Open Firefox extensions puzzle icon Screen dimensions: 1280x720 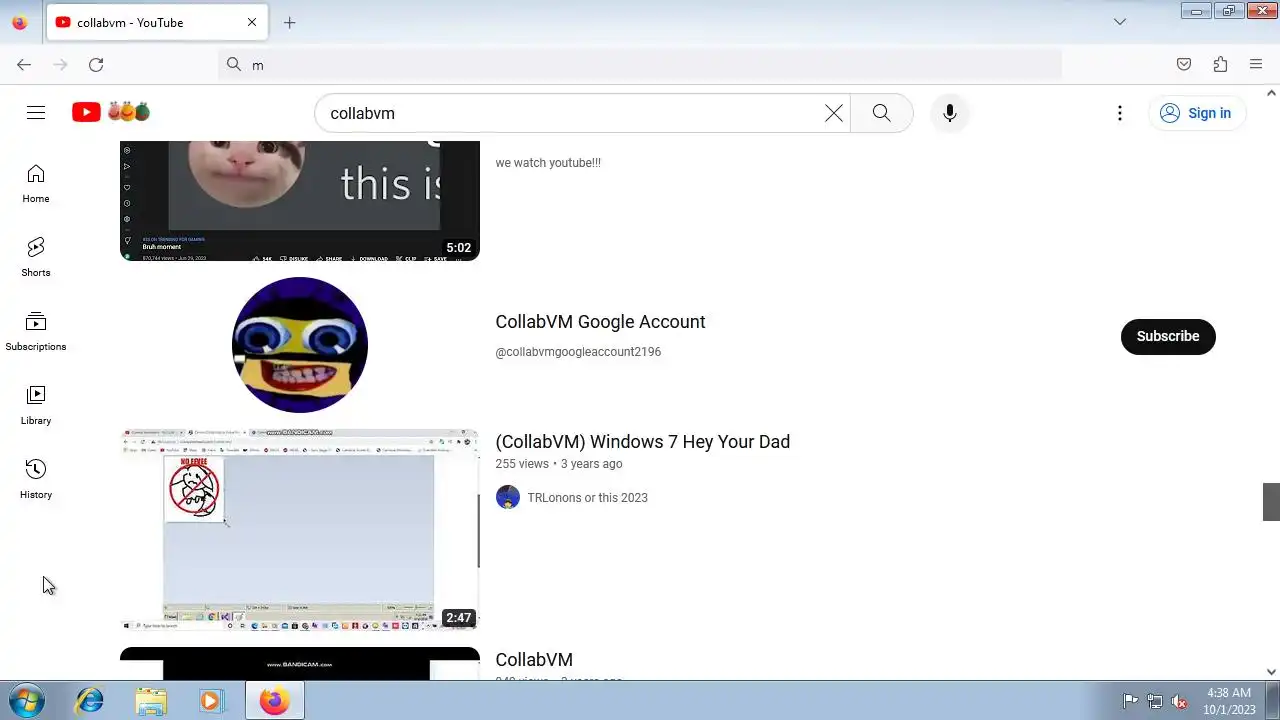[x=1220, y=64]
